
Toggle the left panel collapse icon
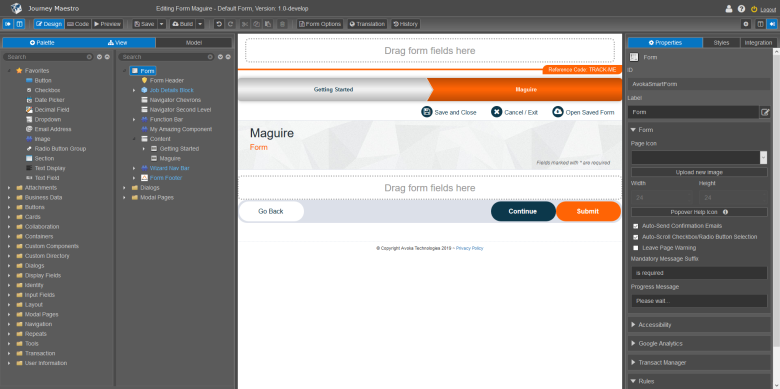click(x=8, y=24)
